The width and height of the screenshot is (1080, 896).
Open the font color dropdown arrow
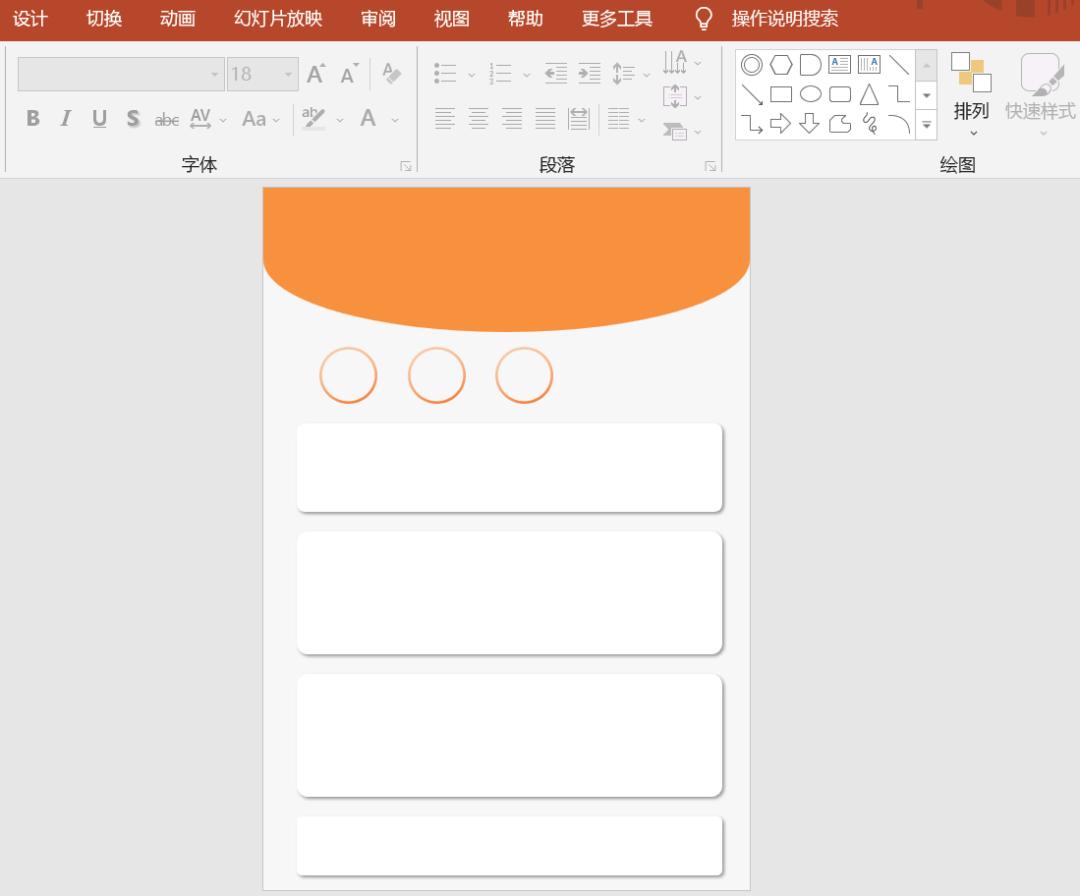[395, 120]
